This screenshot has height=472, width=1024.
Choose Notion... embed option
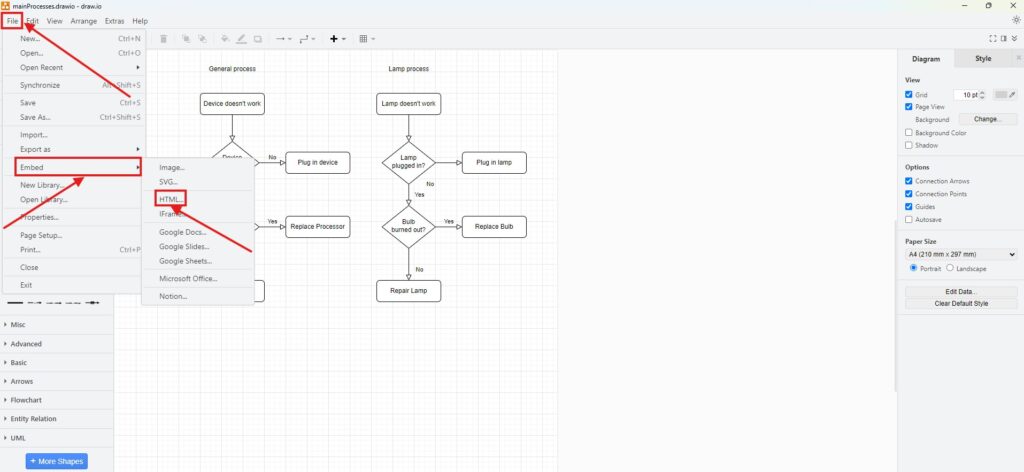pyautogui.click(x=197, y=296)
